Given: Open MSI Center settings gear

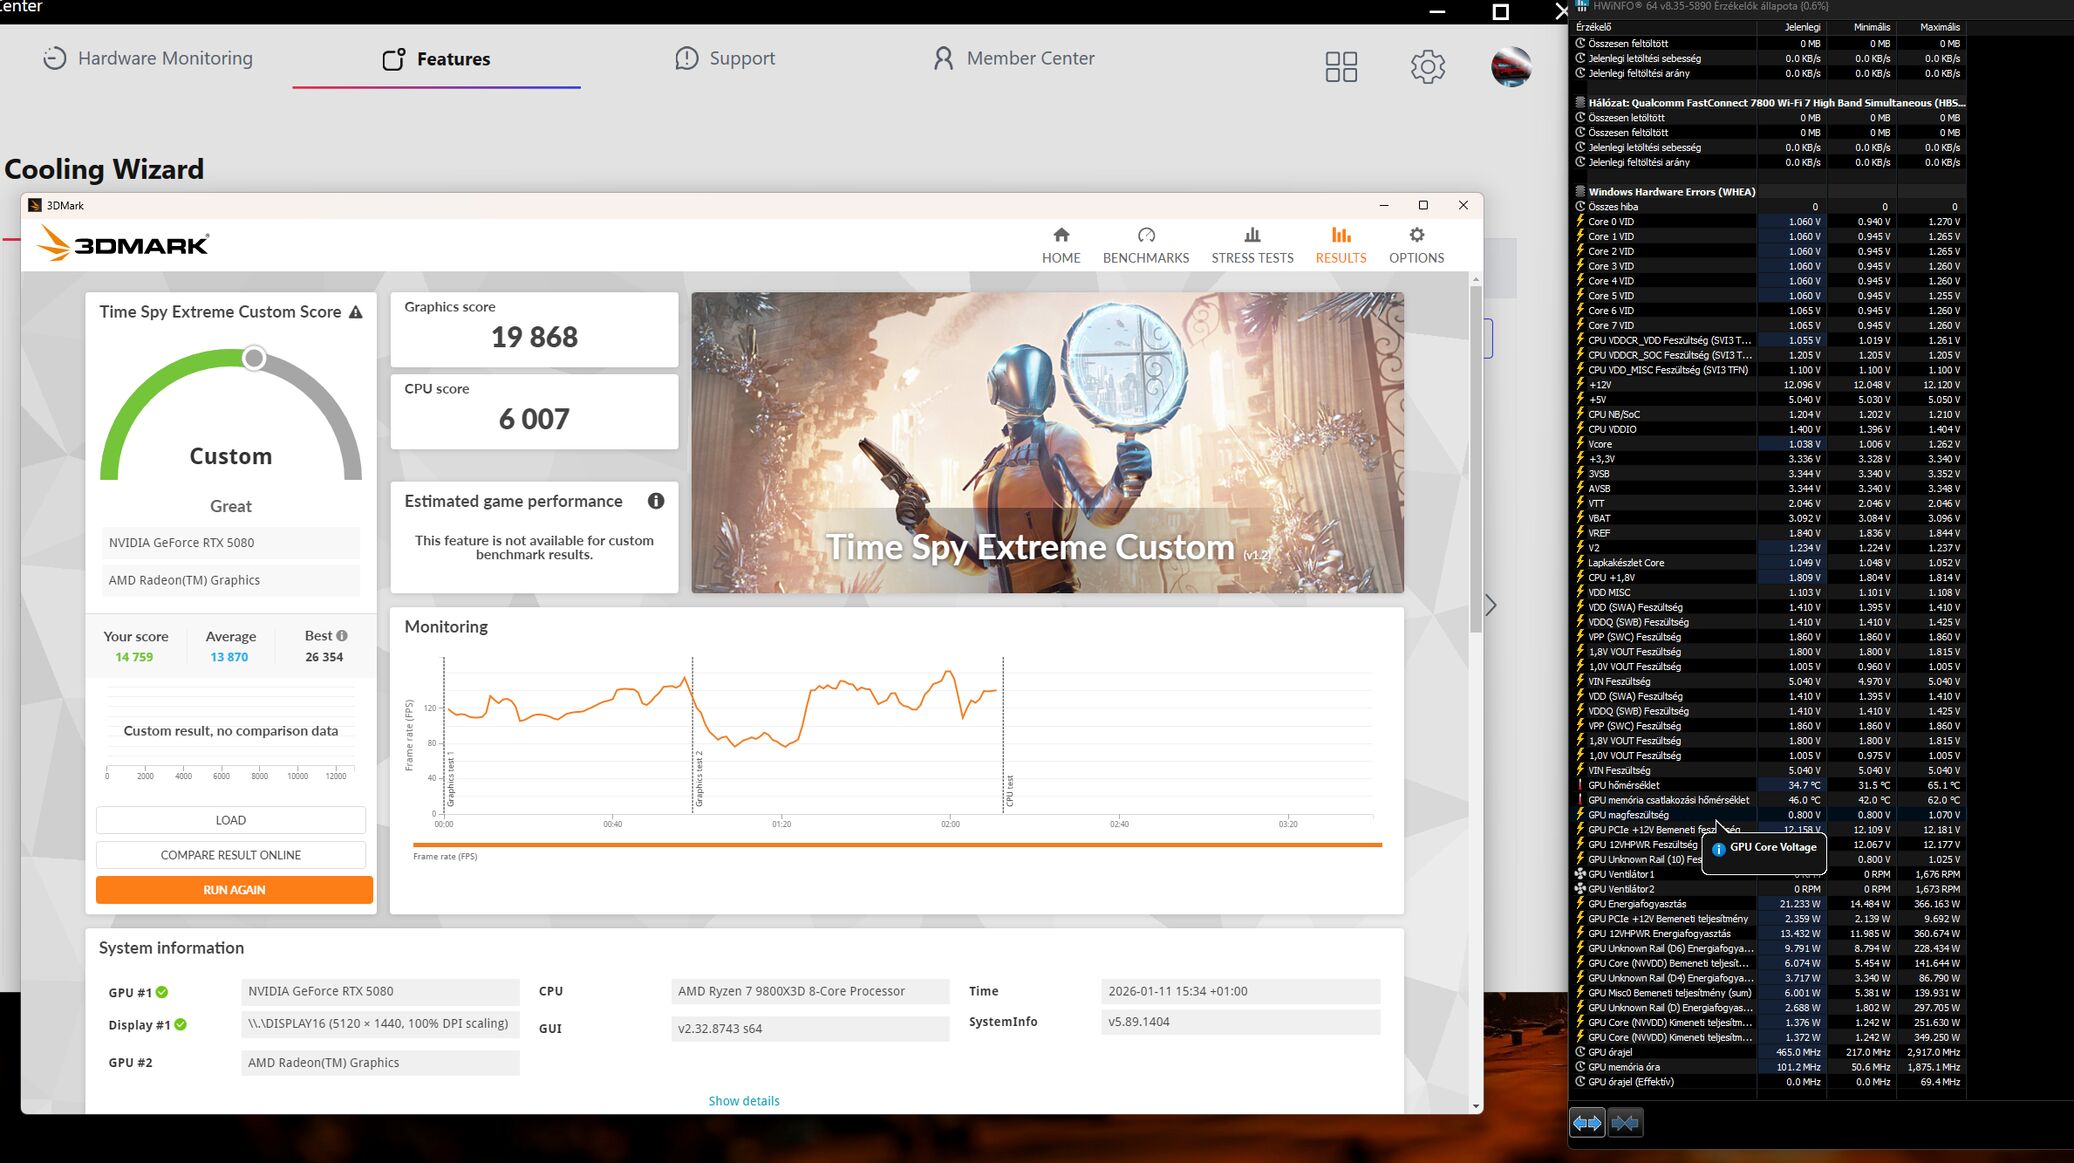Looking at the screenshot, I should [1427, 67].
